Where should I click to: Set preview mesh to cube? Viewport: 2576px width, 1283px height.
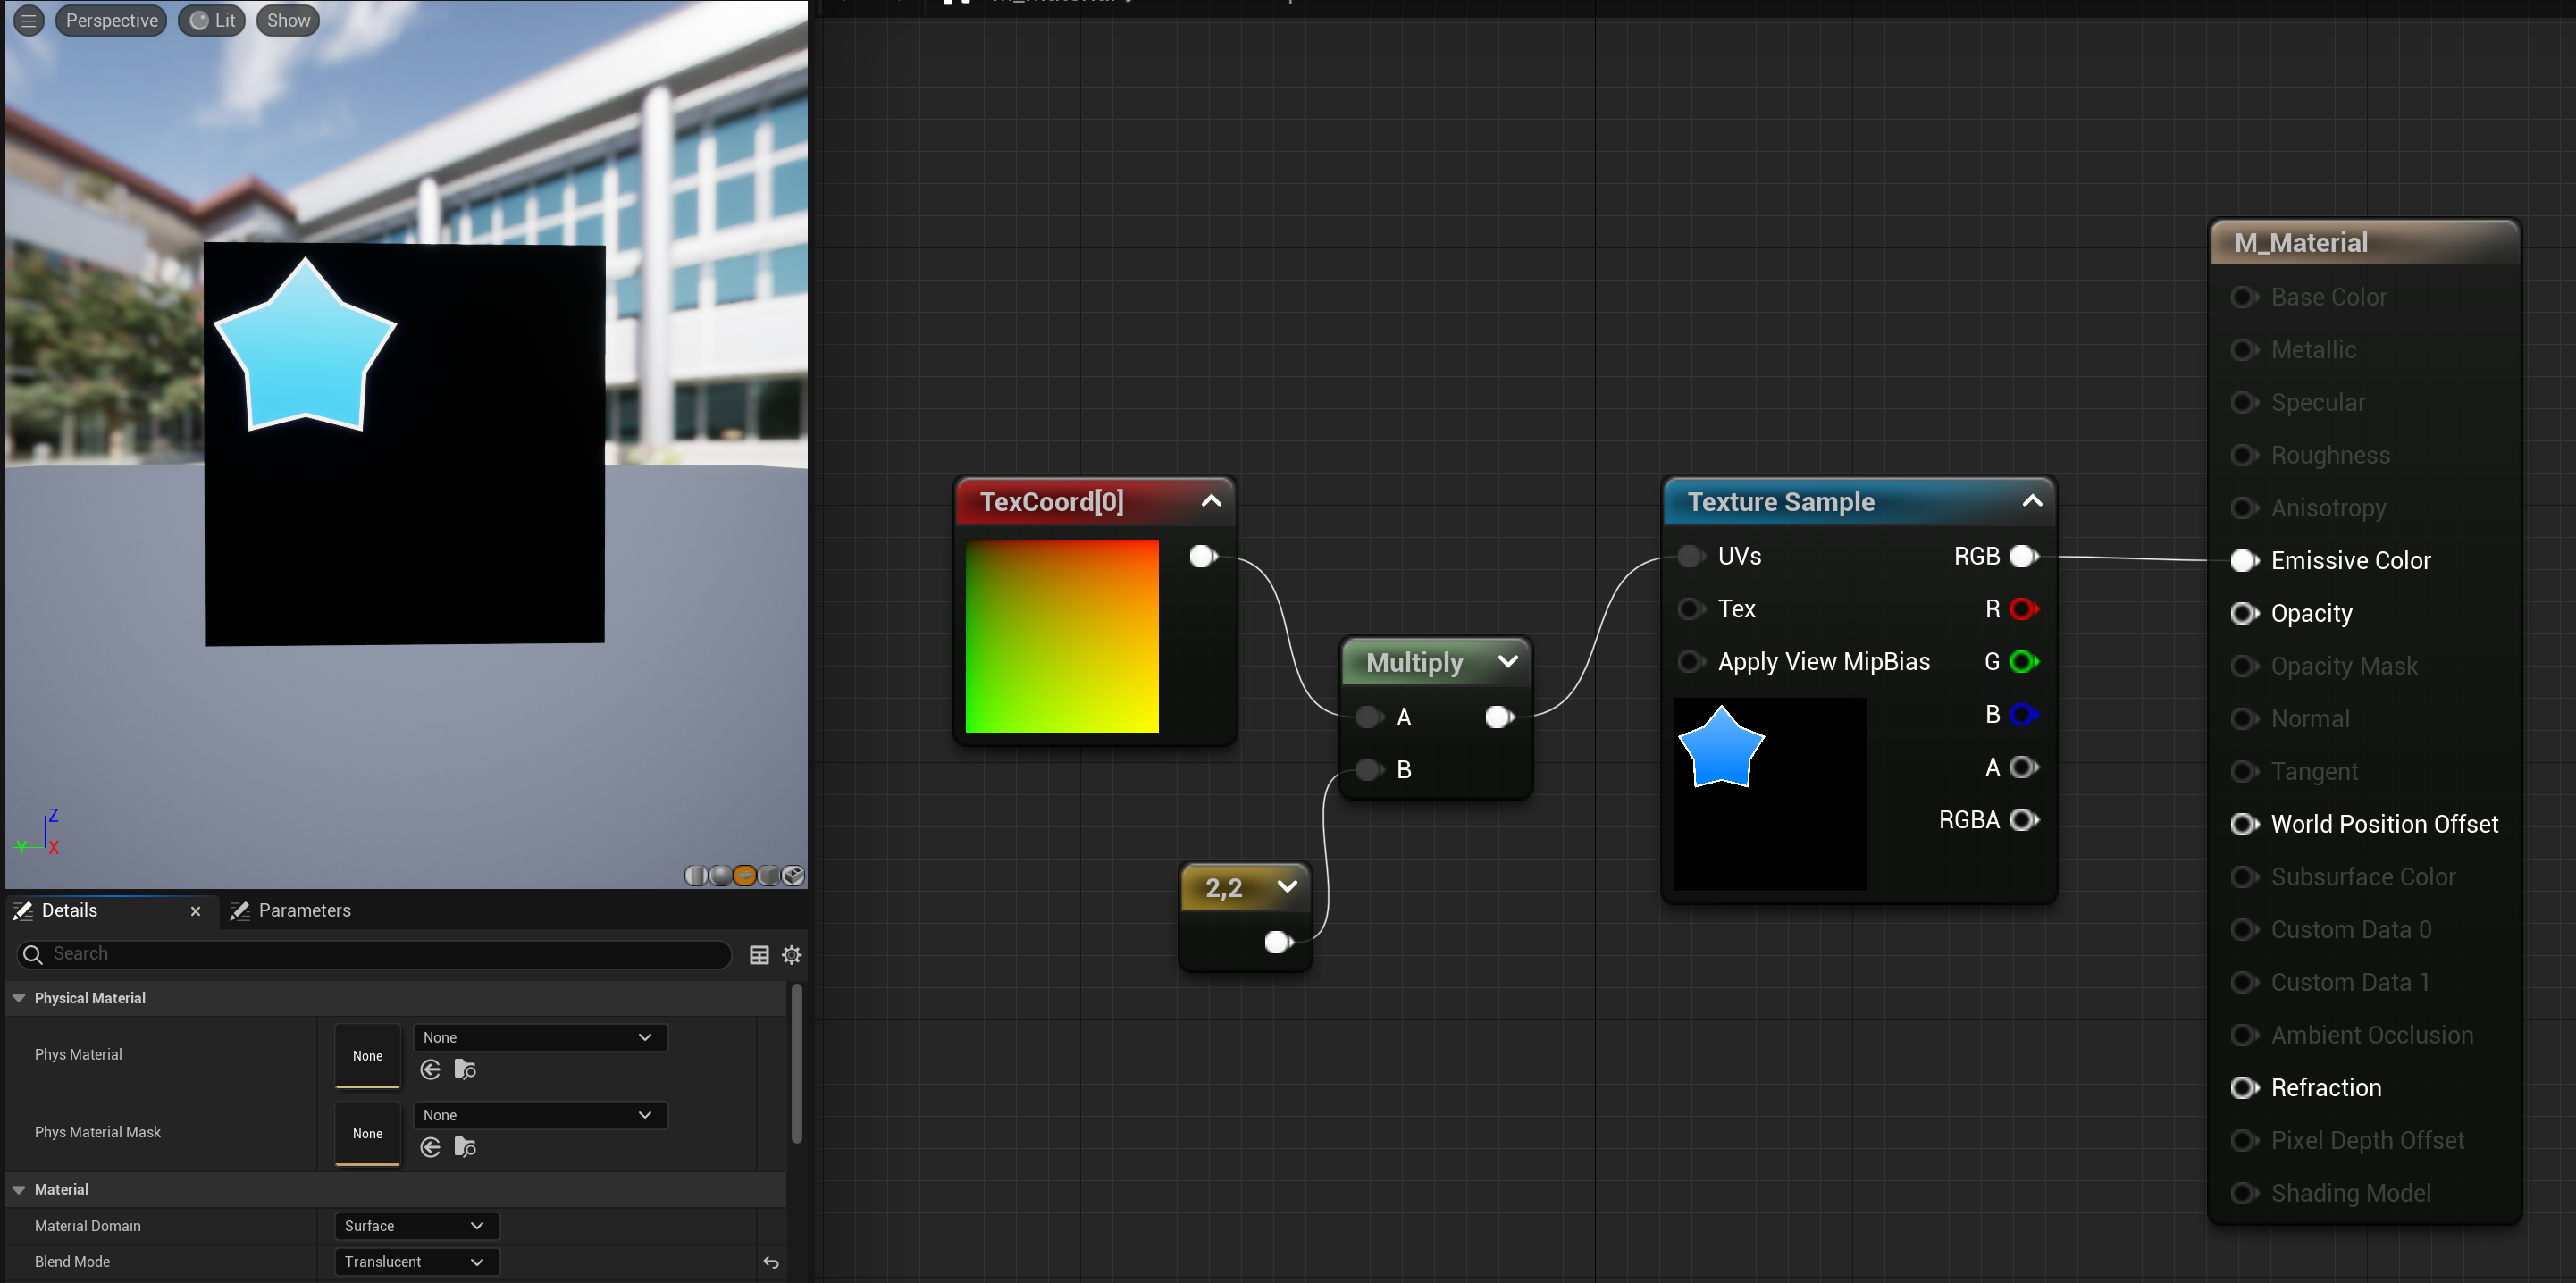(769, 875)
